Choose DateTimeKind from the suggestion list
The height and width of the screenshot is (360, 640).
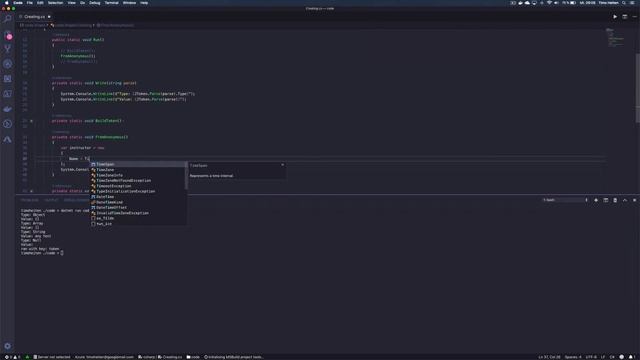click(x=138, y=202)
